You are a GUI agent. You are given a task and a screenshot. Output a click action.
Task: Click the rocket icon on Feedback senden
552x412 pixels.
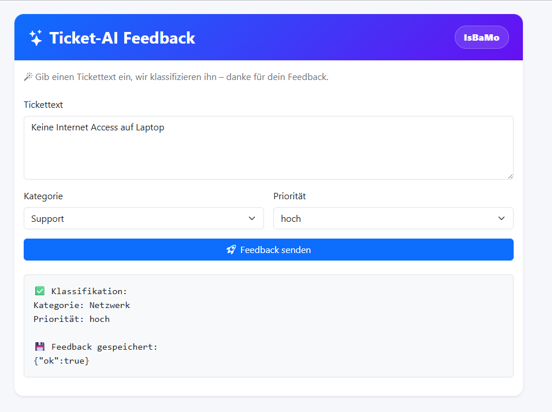point(231,250)
